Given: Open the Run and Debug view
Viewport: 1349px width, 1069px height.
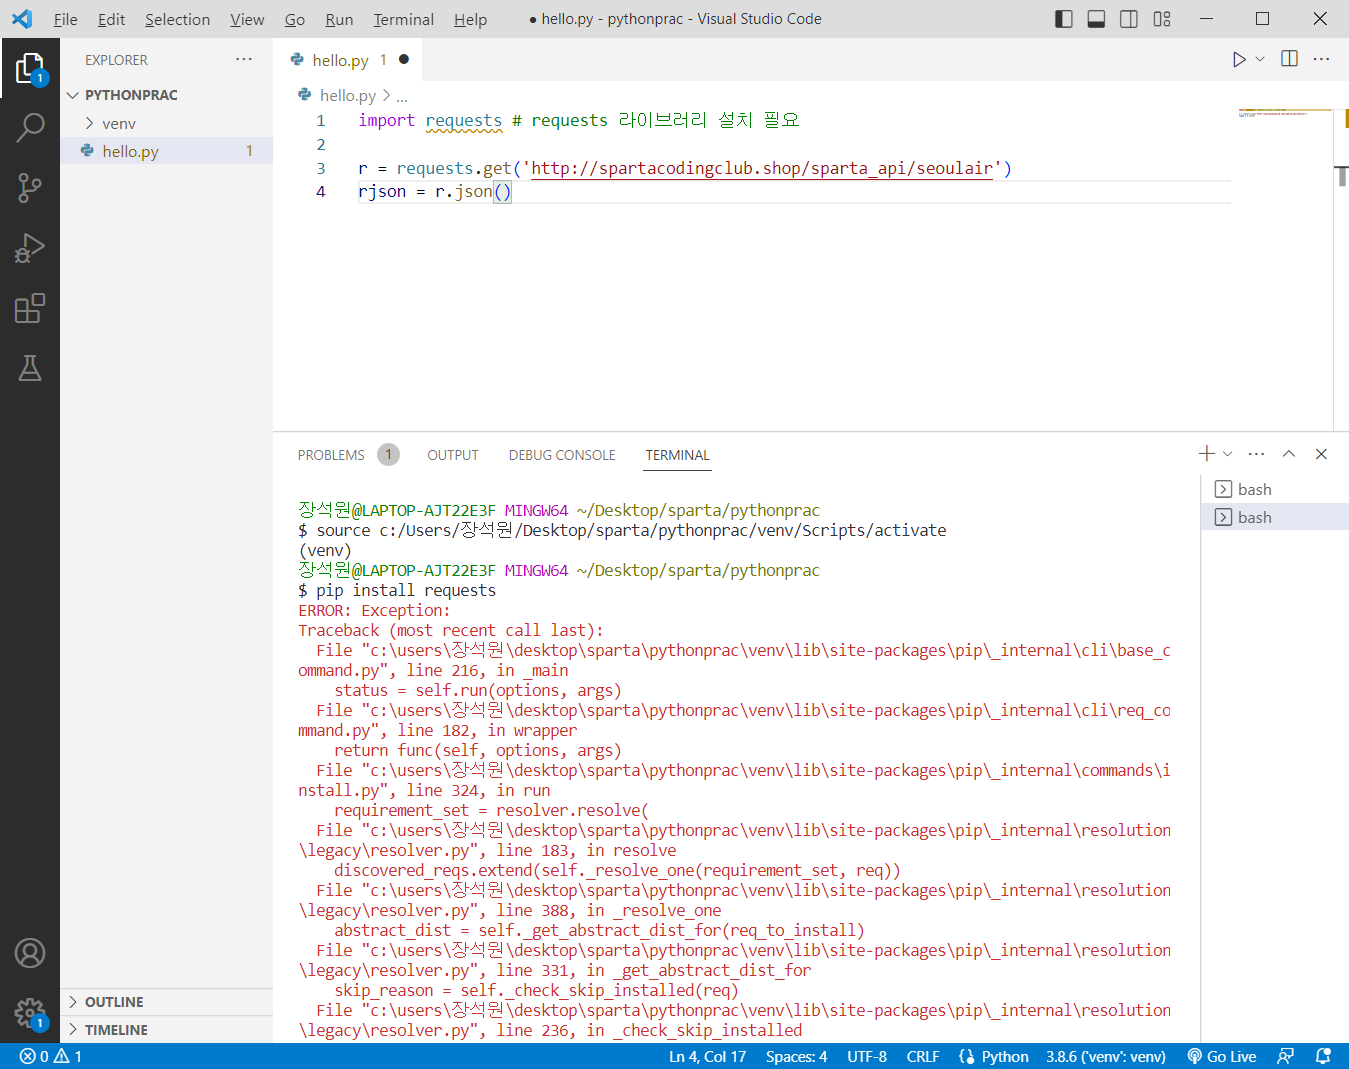Looking at the screenshot, I should pyautogui.click(x=30, y=247).
